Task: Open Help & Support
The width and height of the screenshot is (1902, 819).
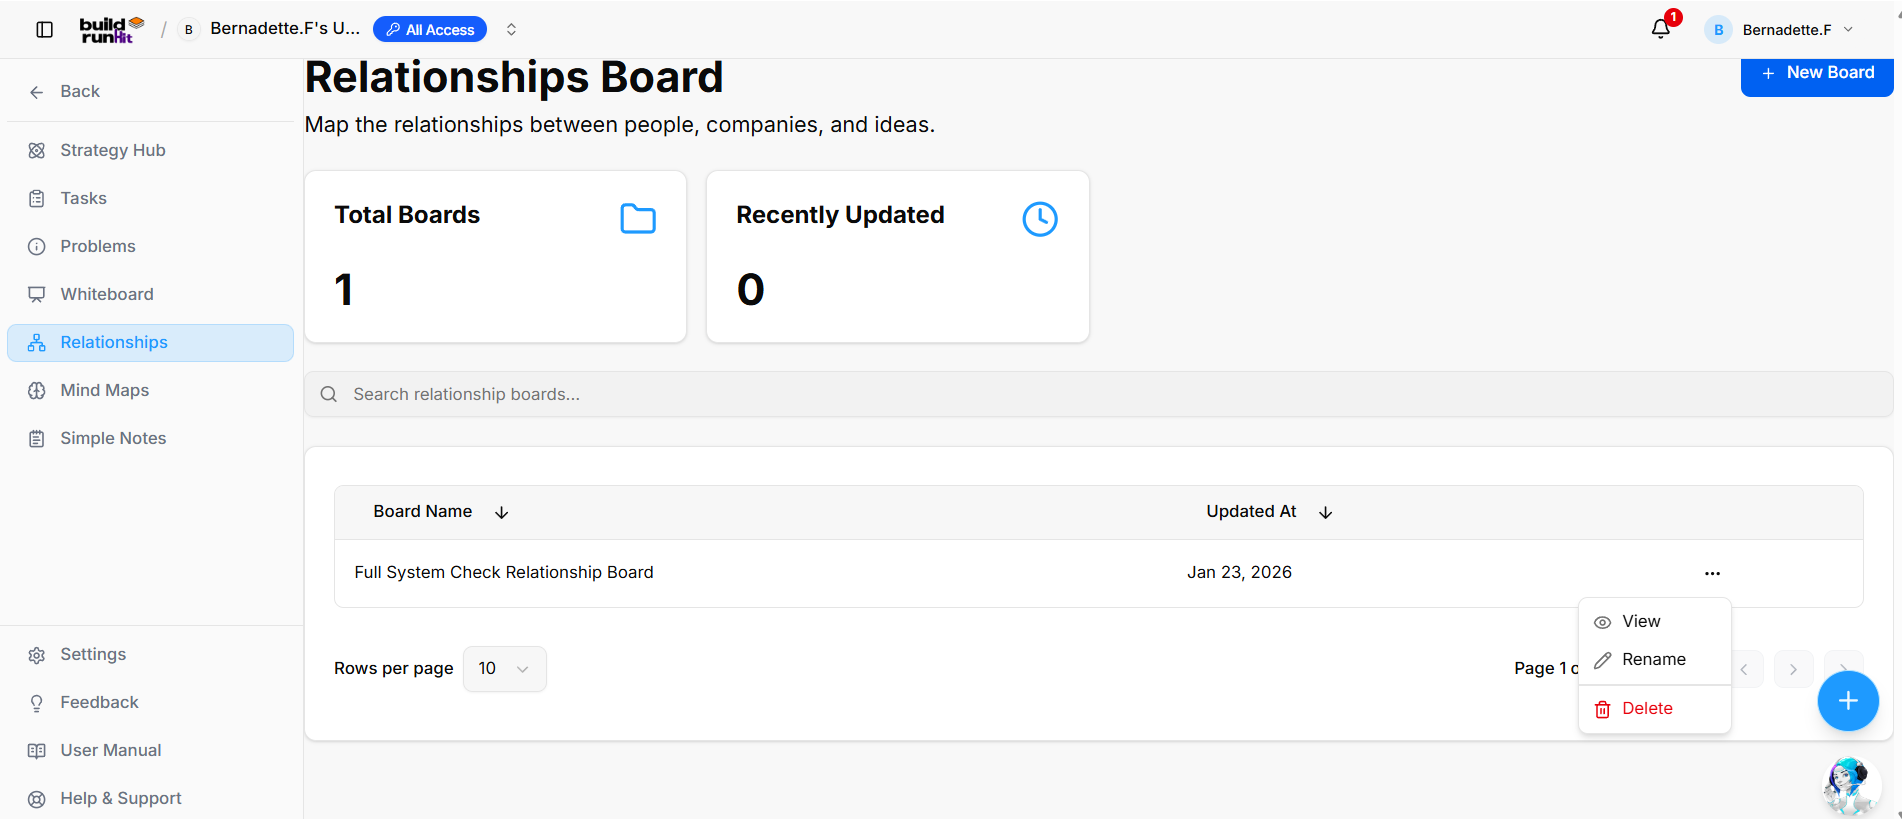Action: 150,798
